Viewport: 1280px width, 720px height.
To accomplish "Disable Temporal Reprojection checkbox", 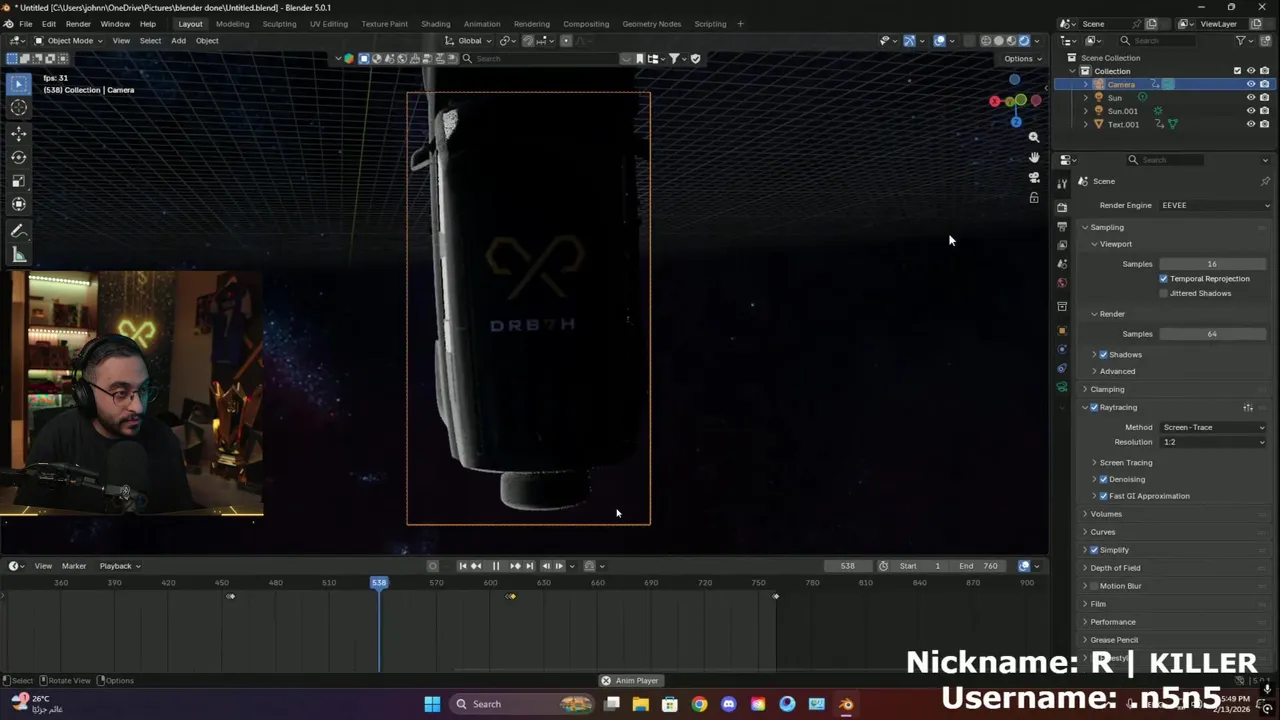I will [x=1163, y=278].
